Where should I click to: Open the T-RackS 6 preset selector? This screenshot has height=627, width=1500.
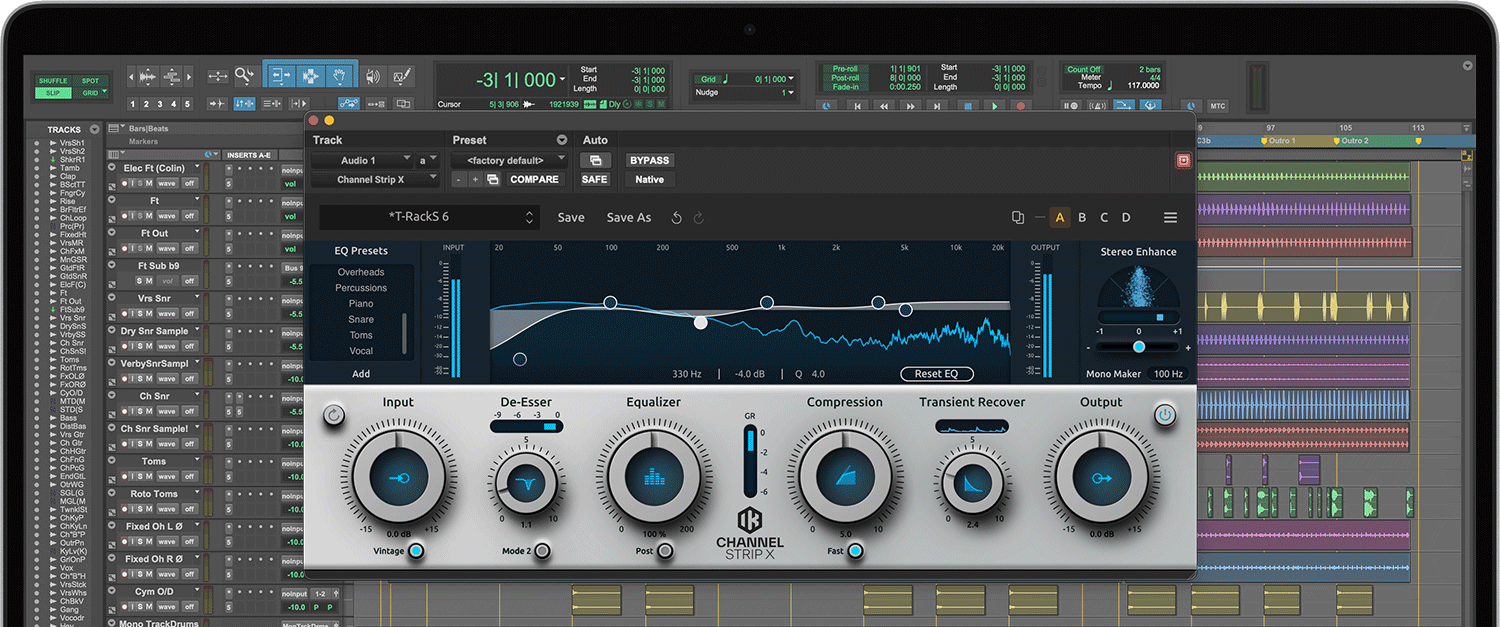click(429, 218)
